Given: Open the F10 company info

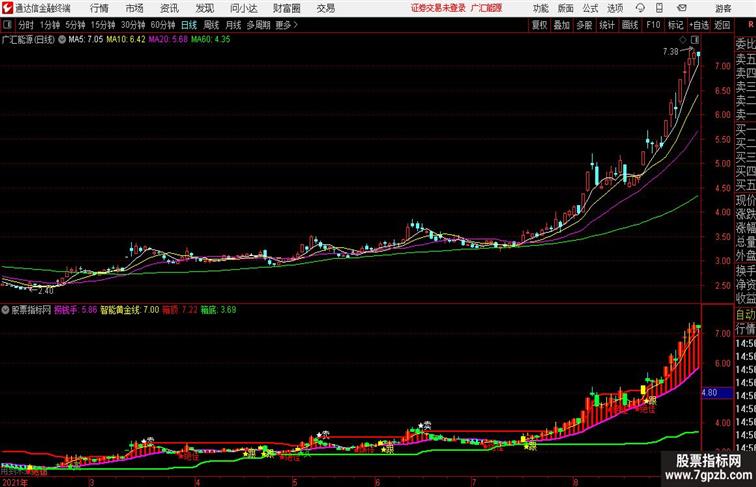Looking at the screenshot, I should click(653, 25).
